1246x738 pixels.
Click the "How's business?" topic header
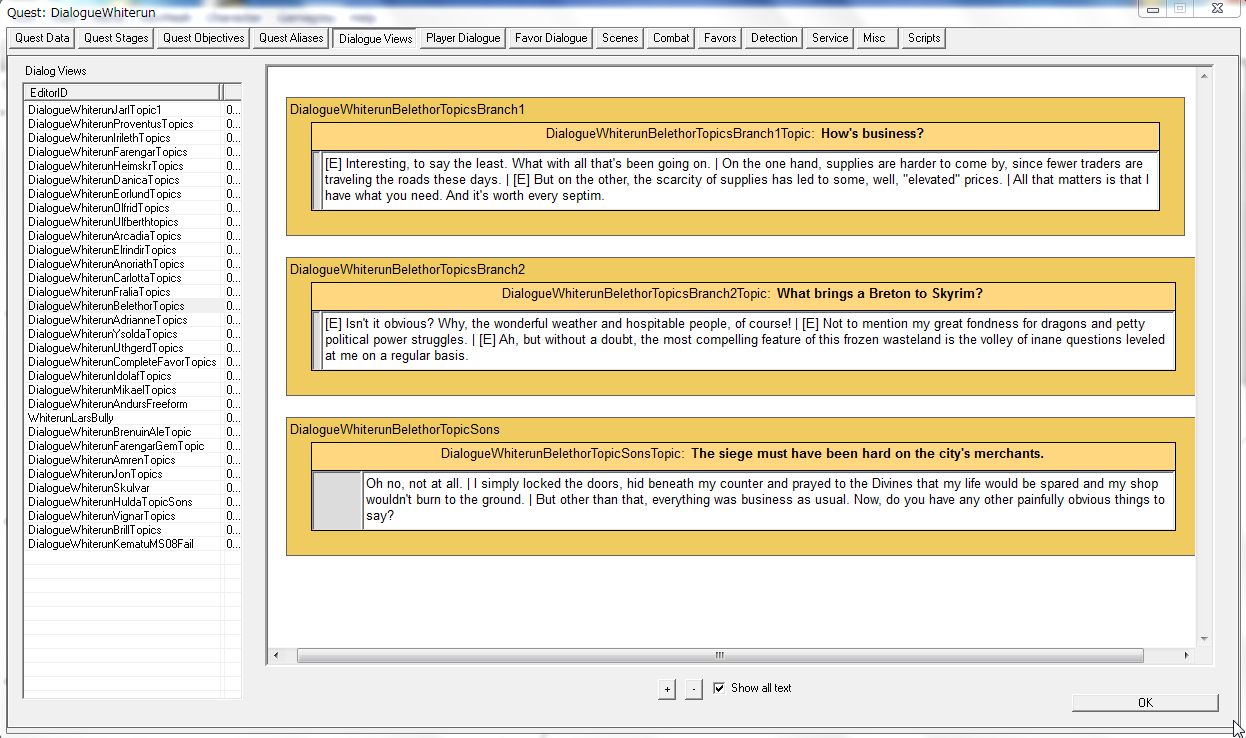(735, 135)
